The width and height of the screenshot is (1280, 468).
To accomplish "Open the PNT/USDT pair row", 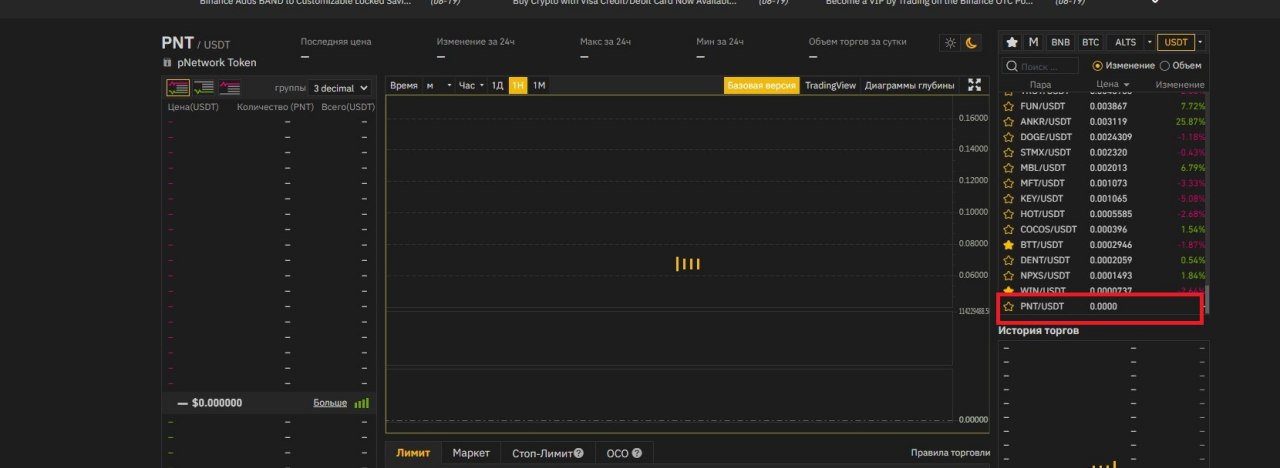I will 1101,306.
